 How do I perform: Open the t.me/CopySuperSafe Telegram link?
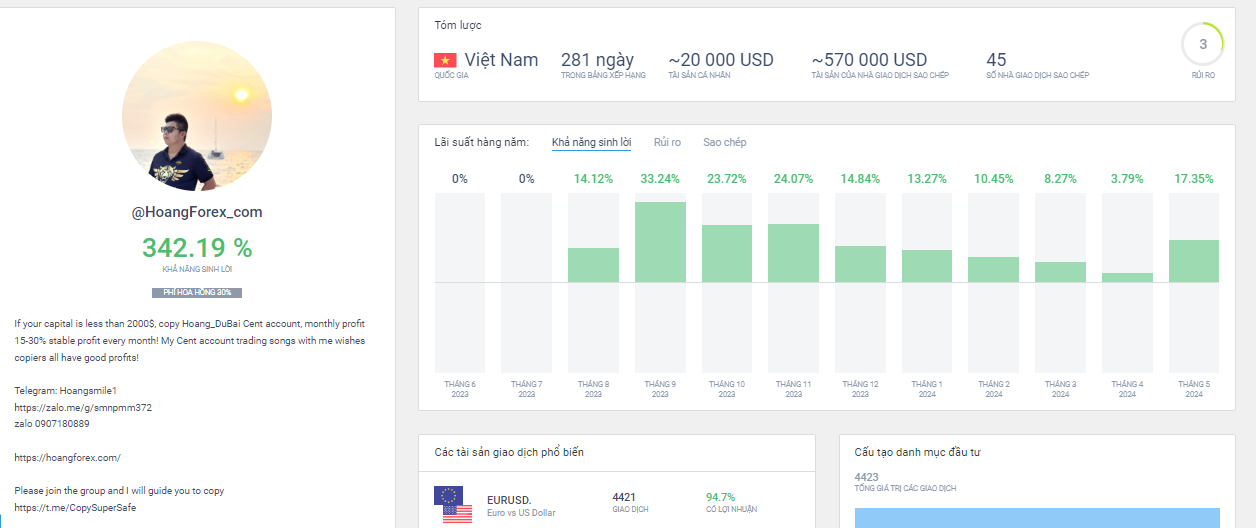click(x=75, y=508)
